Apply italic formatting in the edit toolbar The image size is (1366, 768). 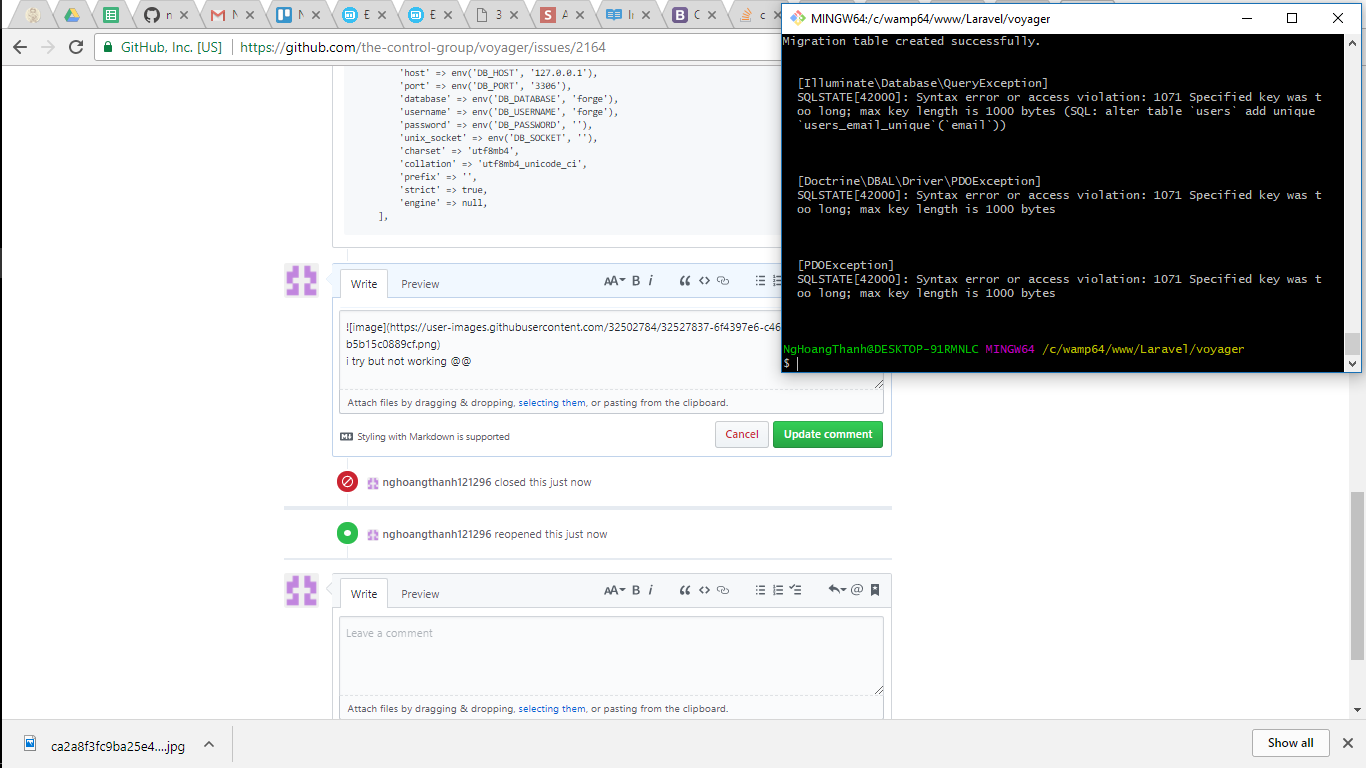click(x=651, y=280)
